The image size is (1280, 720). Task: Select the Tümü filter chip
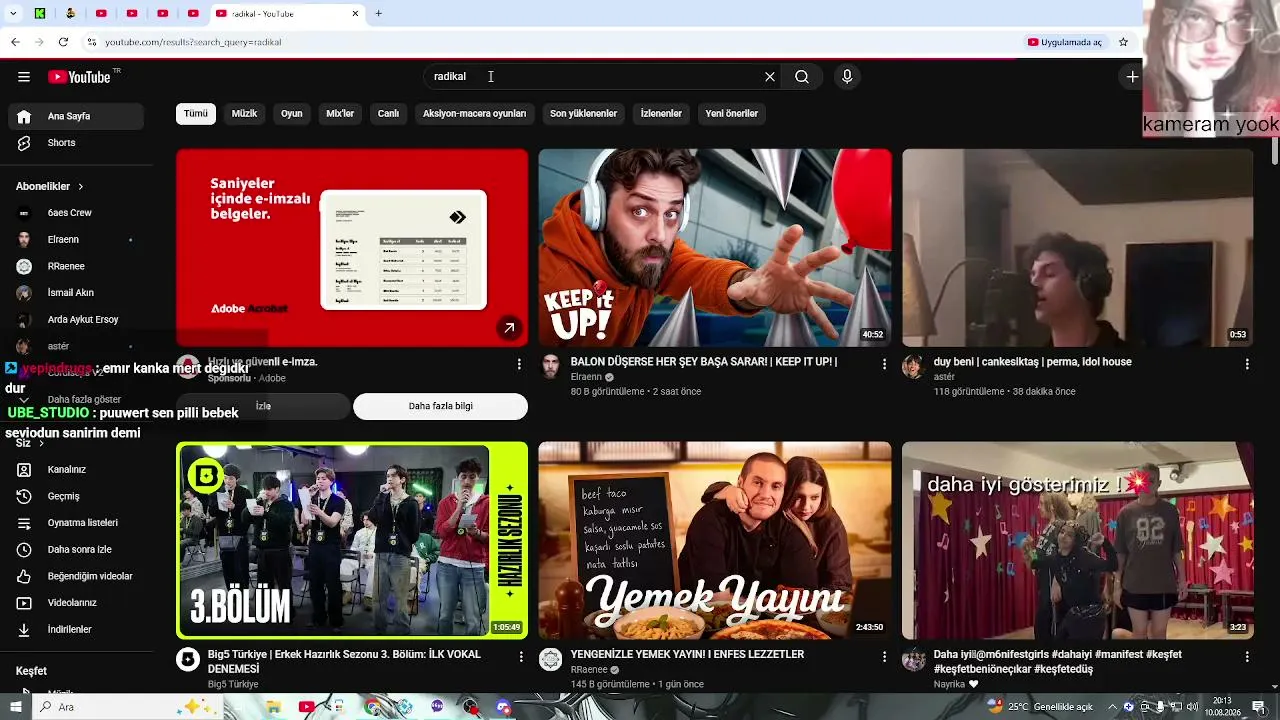(196, 114)
